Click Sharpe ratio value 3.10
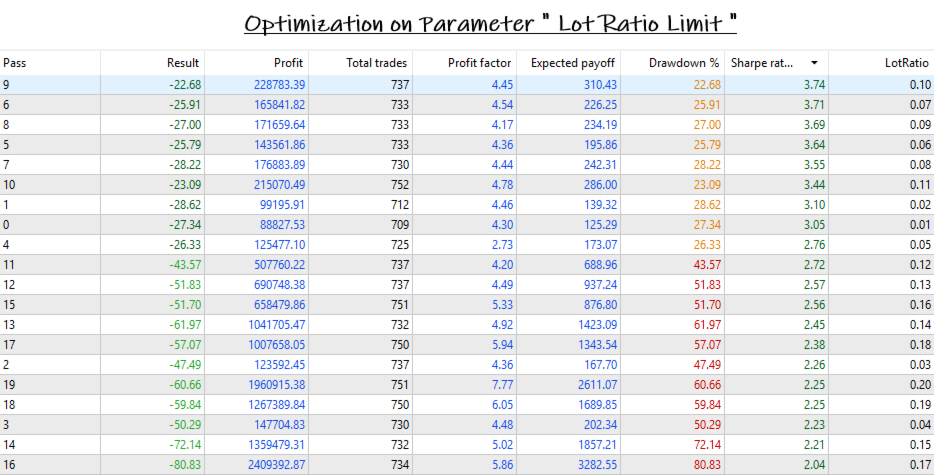 pos(814,204)
